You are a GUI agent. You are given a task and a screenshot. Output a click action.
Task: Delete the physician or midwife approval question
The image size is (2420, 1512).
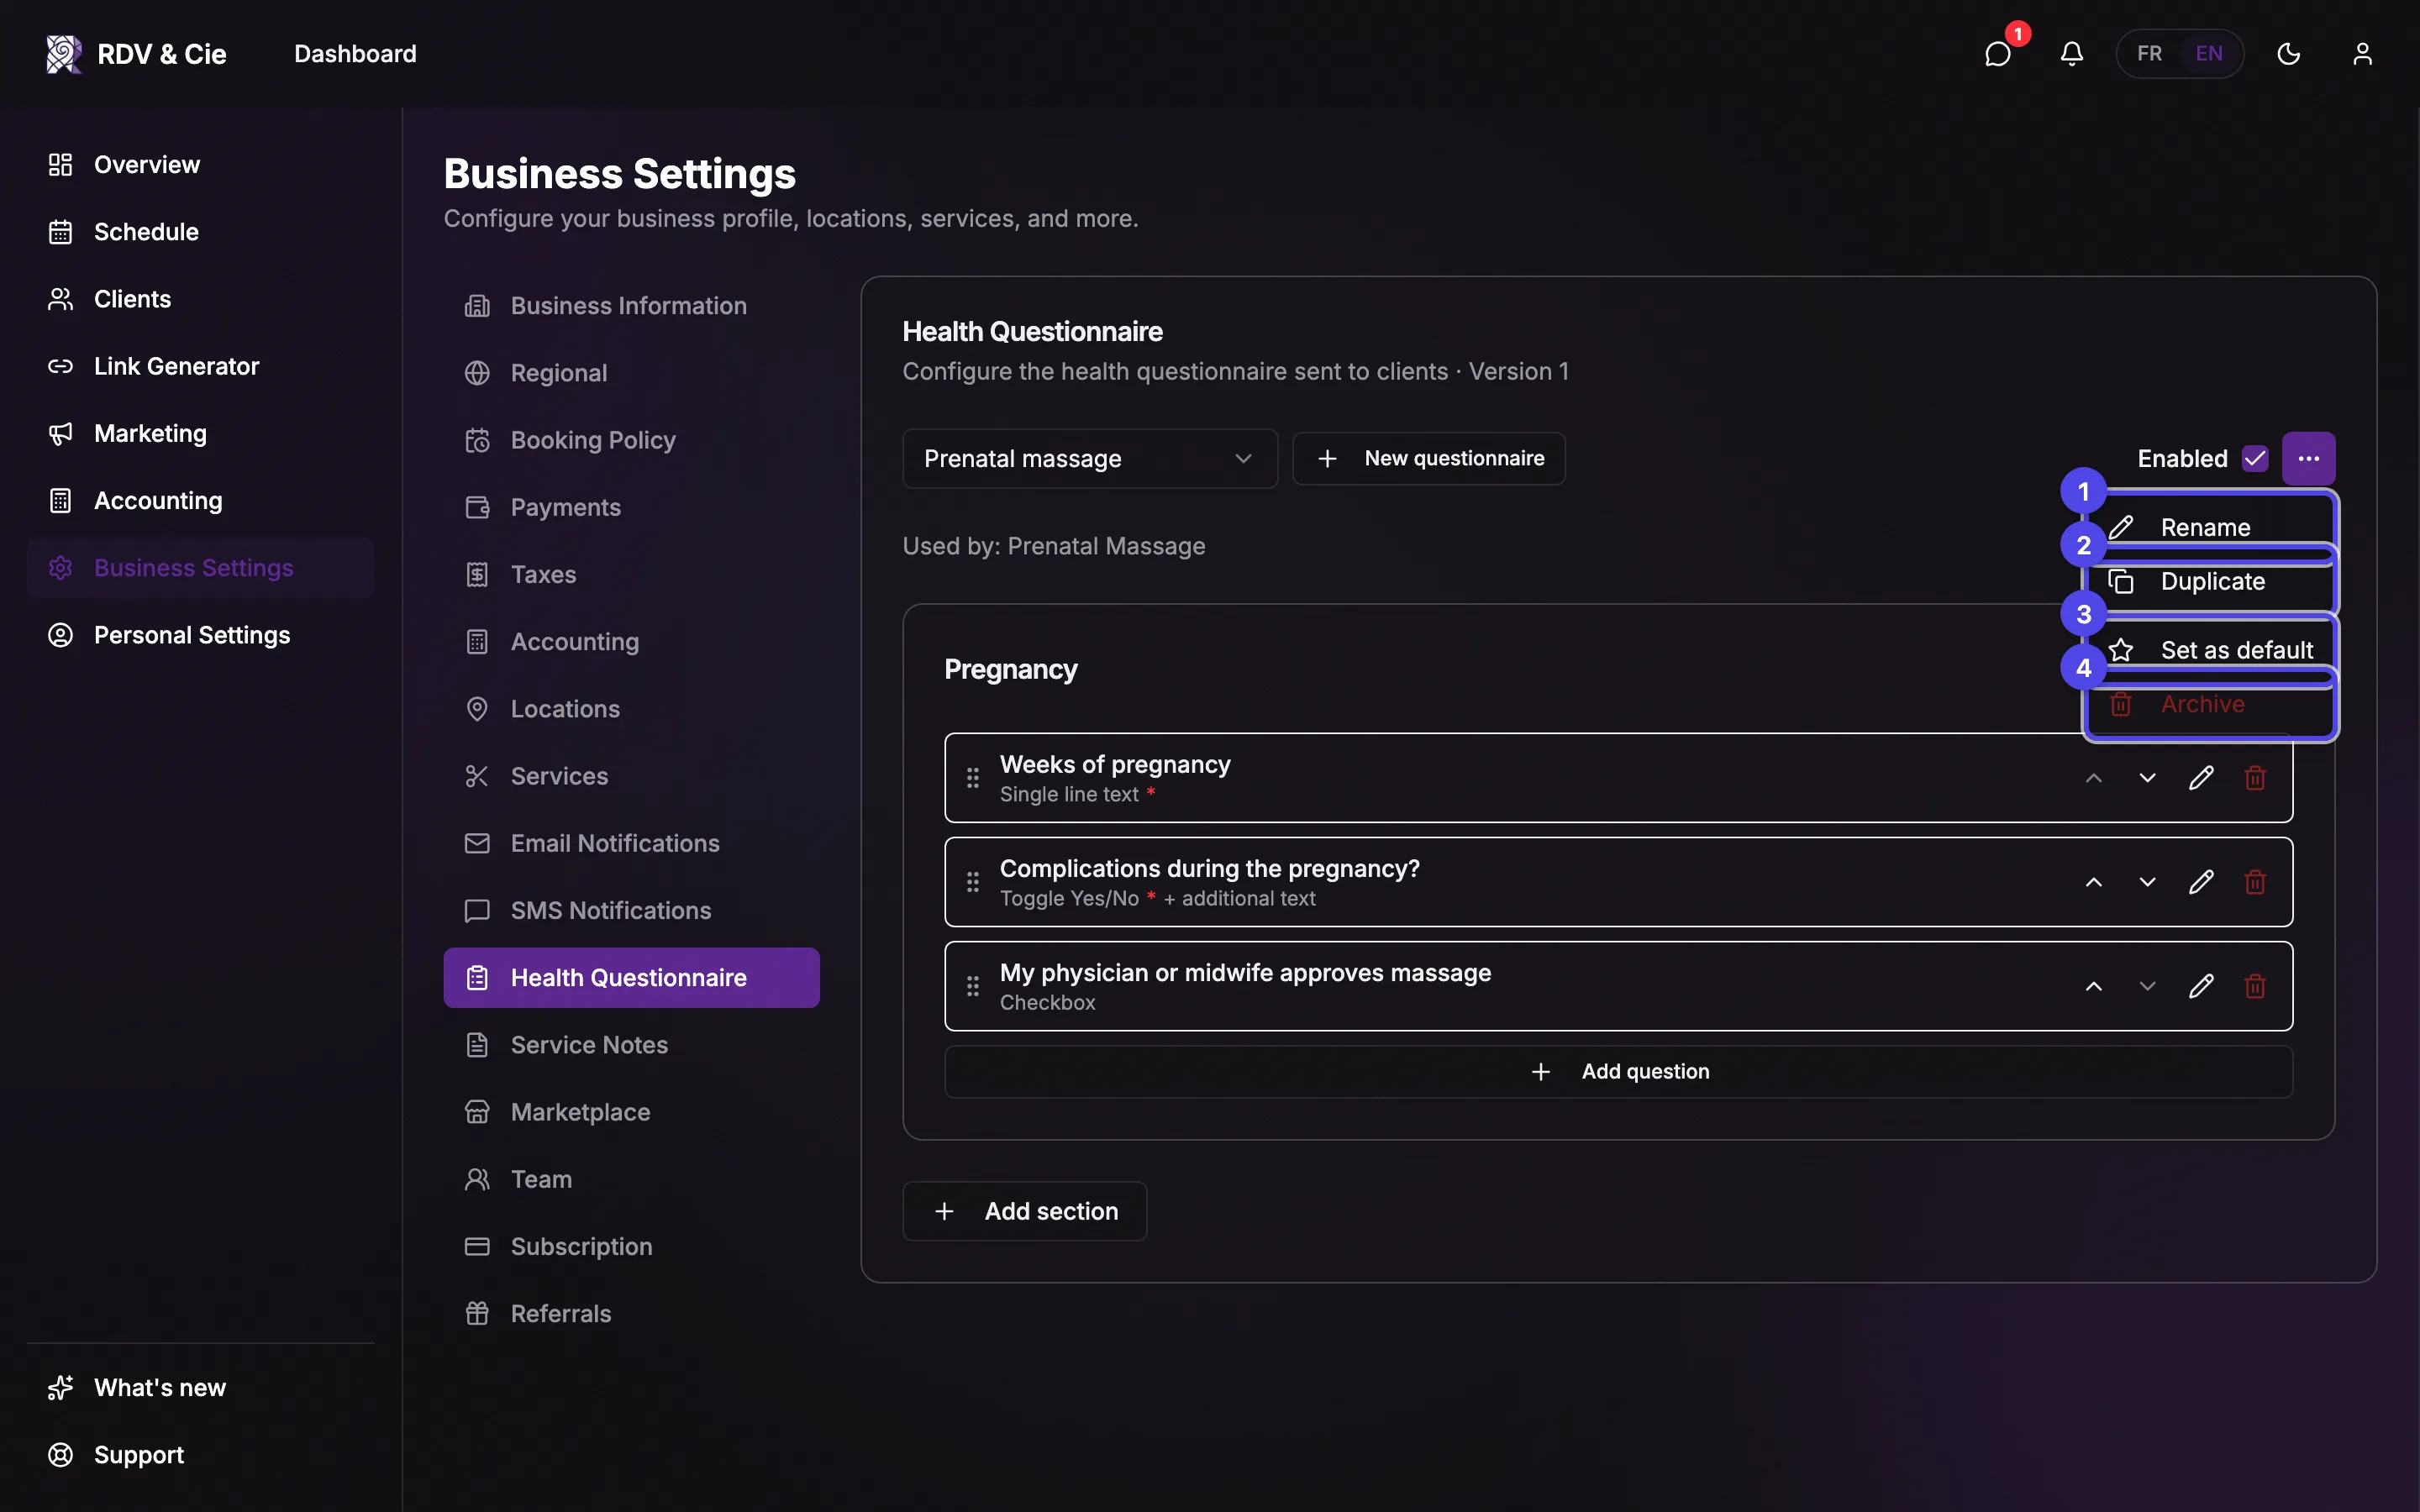(2255, 986)
